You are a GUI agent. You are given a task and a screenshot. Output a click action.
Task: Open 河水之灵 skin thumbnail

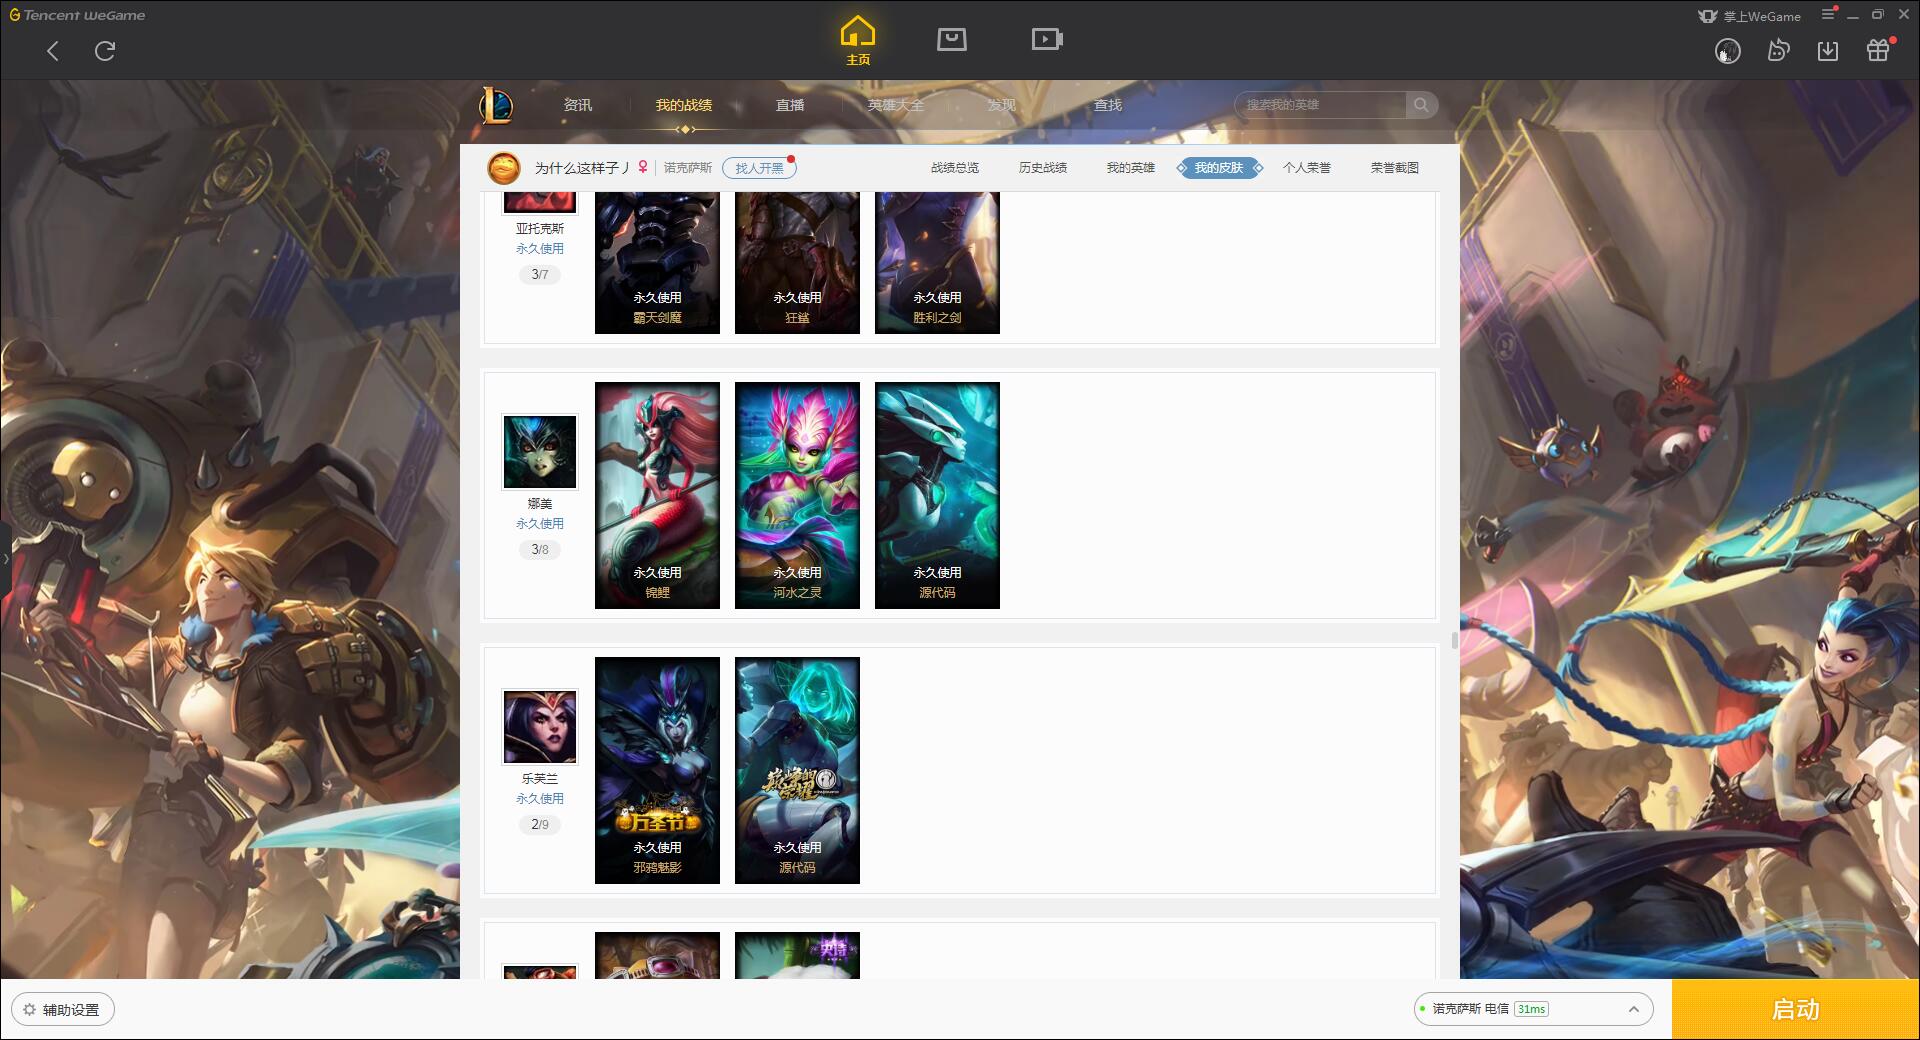point(797,495)
